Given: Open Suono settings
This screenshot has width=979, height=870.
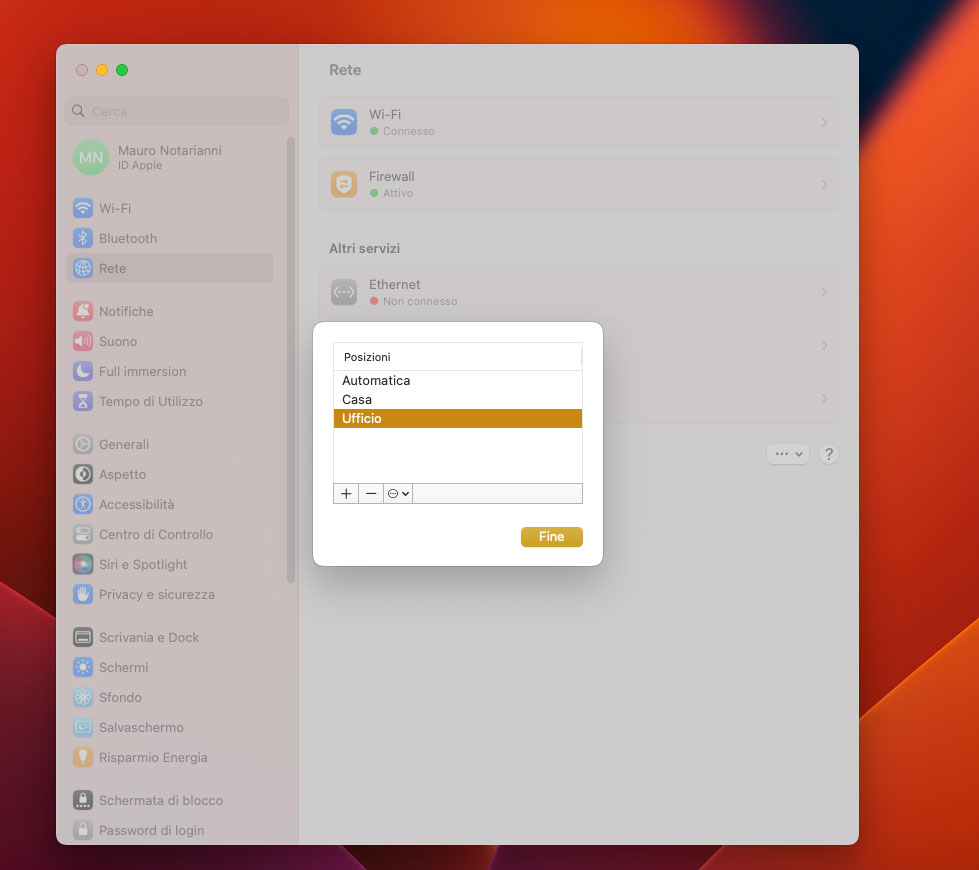Looking at the screenshot, I should [x=169, y=341].
